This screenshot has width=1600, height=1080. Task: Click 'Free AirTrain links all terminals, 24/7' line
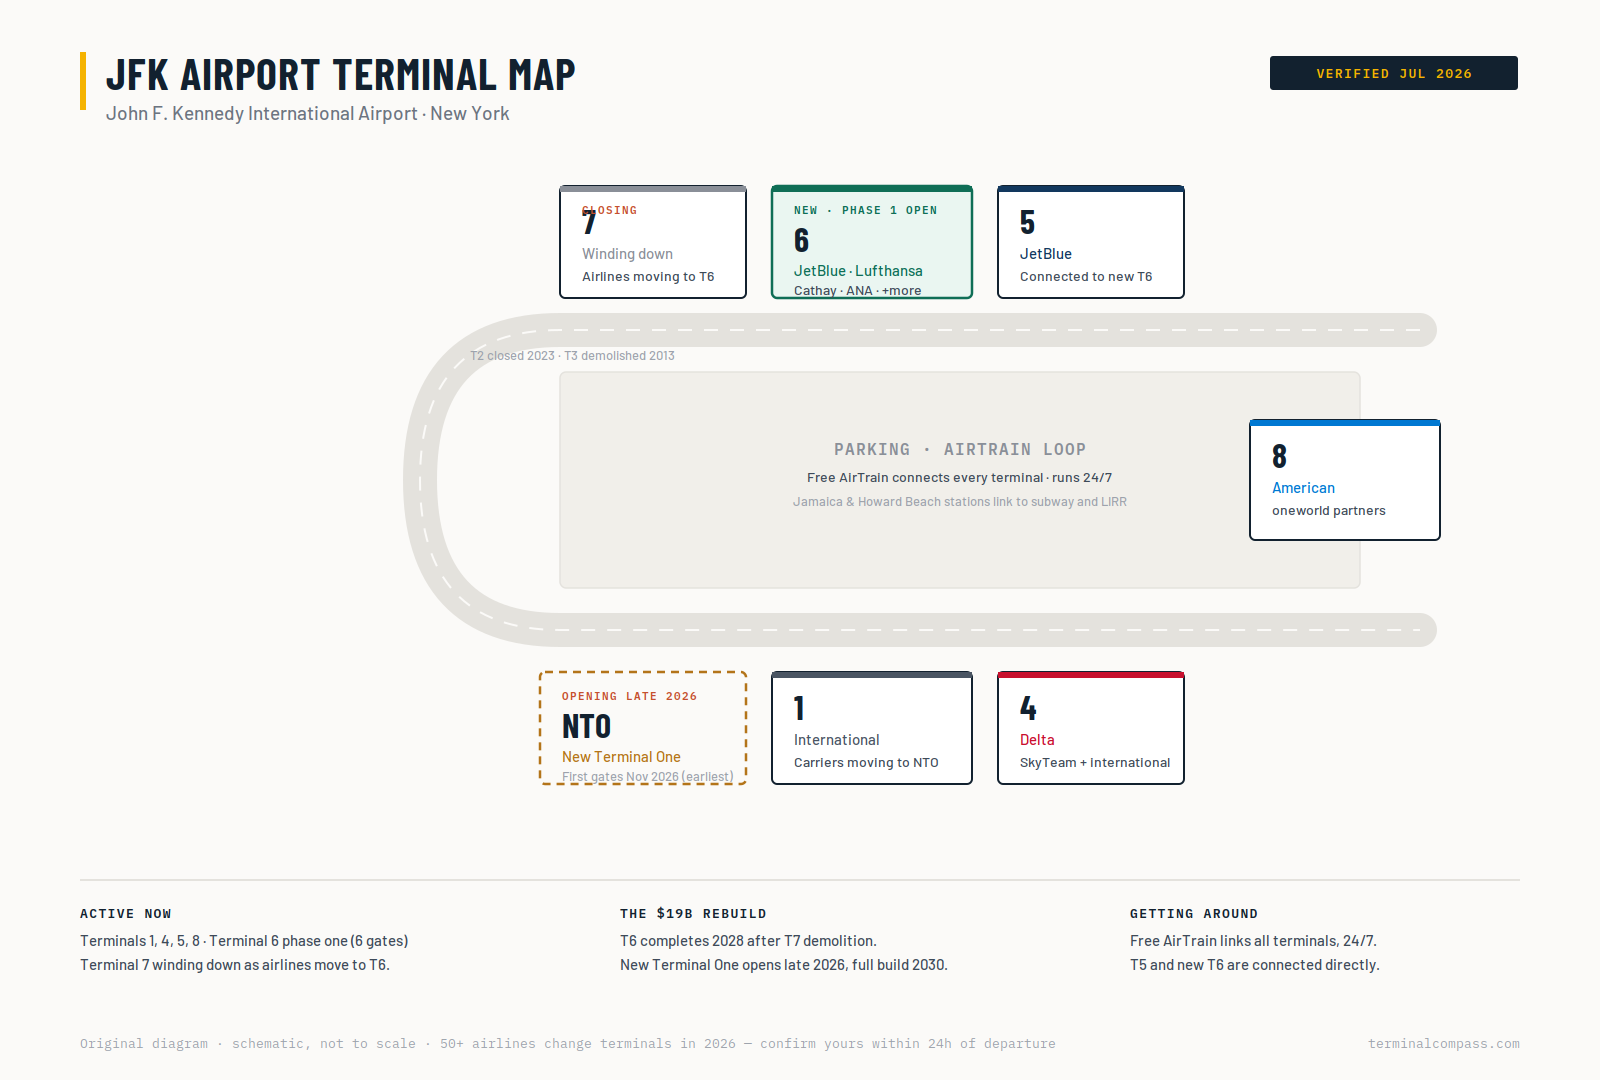pos(1253,941)
